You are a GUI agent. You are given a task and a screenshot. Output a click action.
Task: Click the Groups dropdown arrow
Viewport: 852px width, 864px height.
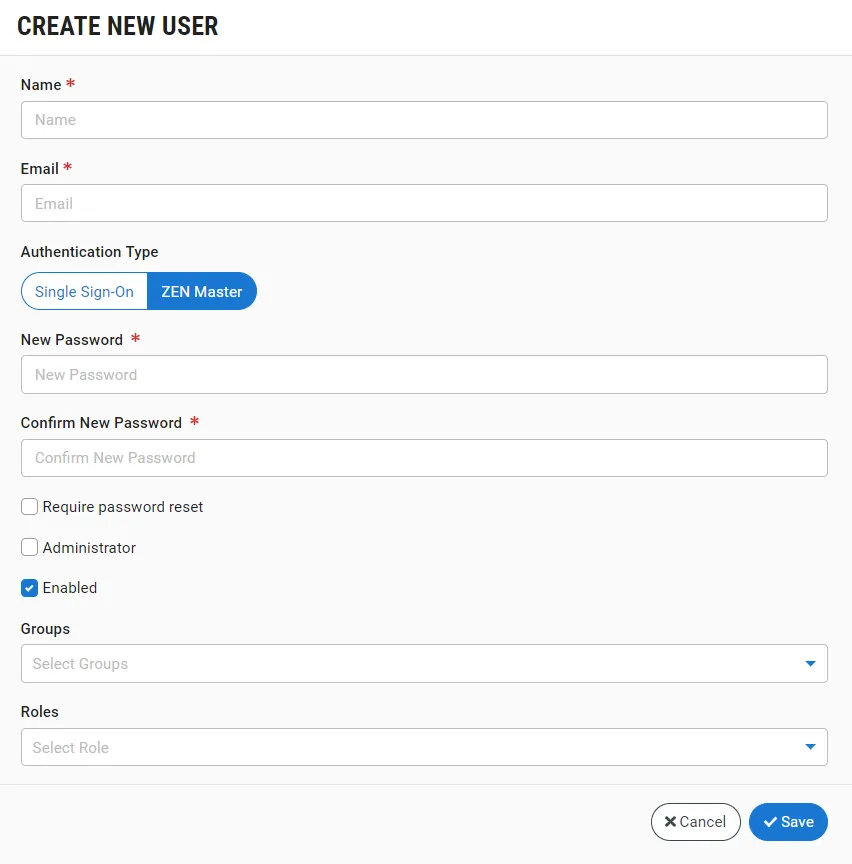(810, 663)
